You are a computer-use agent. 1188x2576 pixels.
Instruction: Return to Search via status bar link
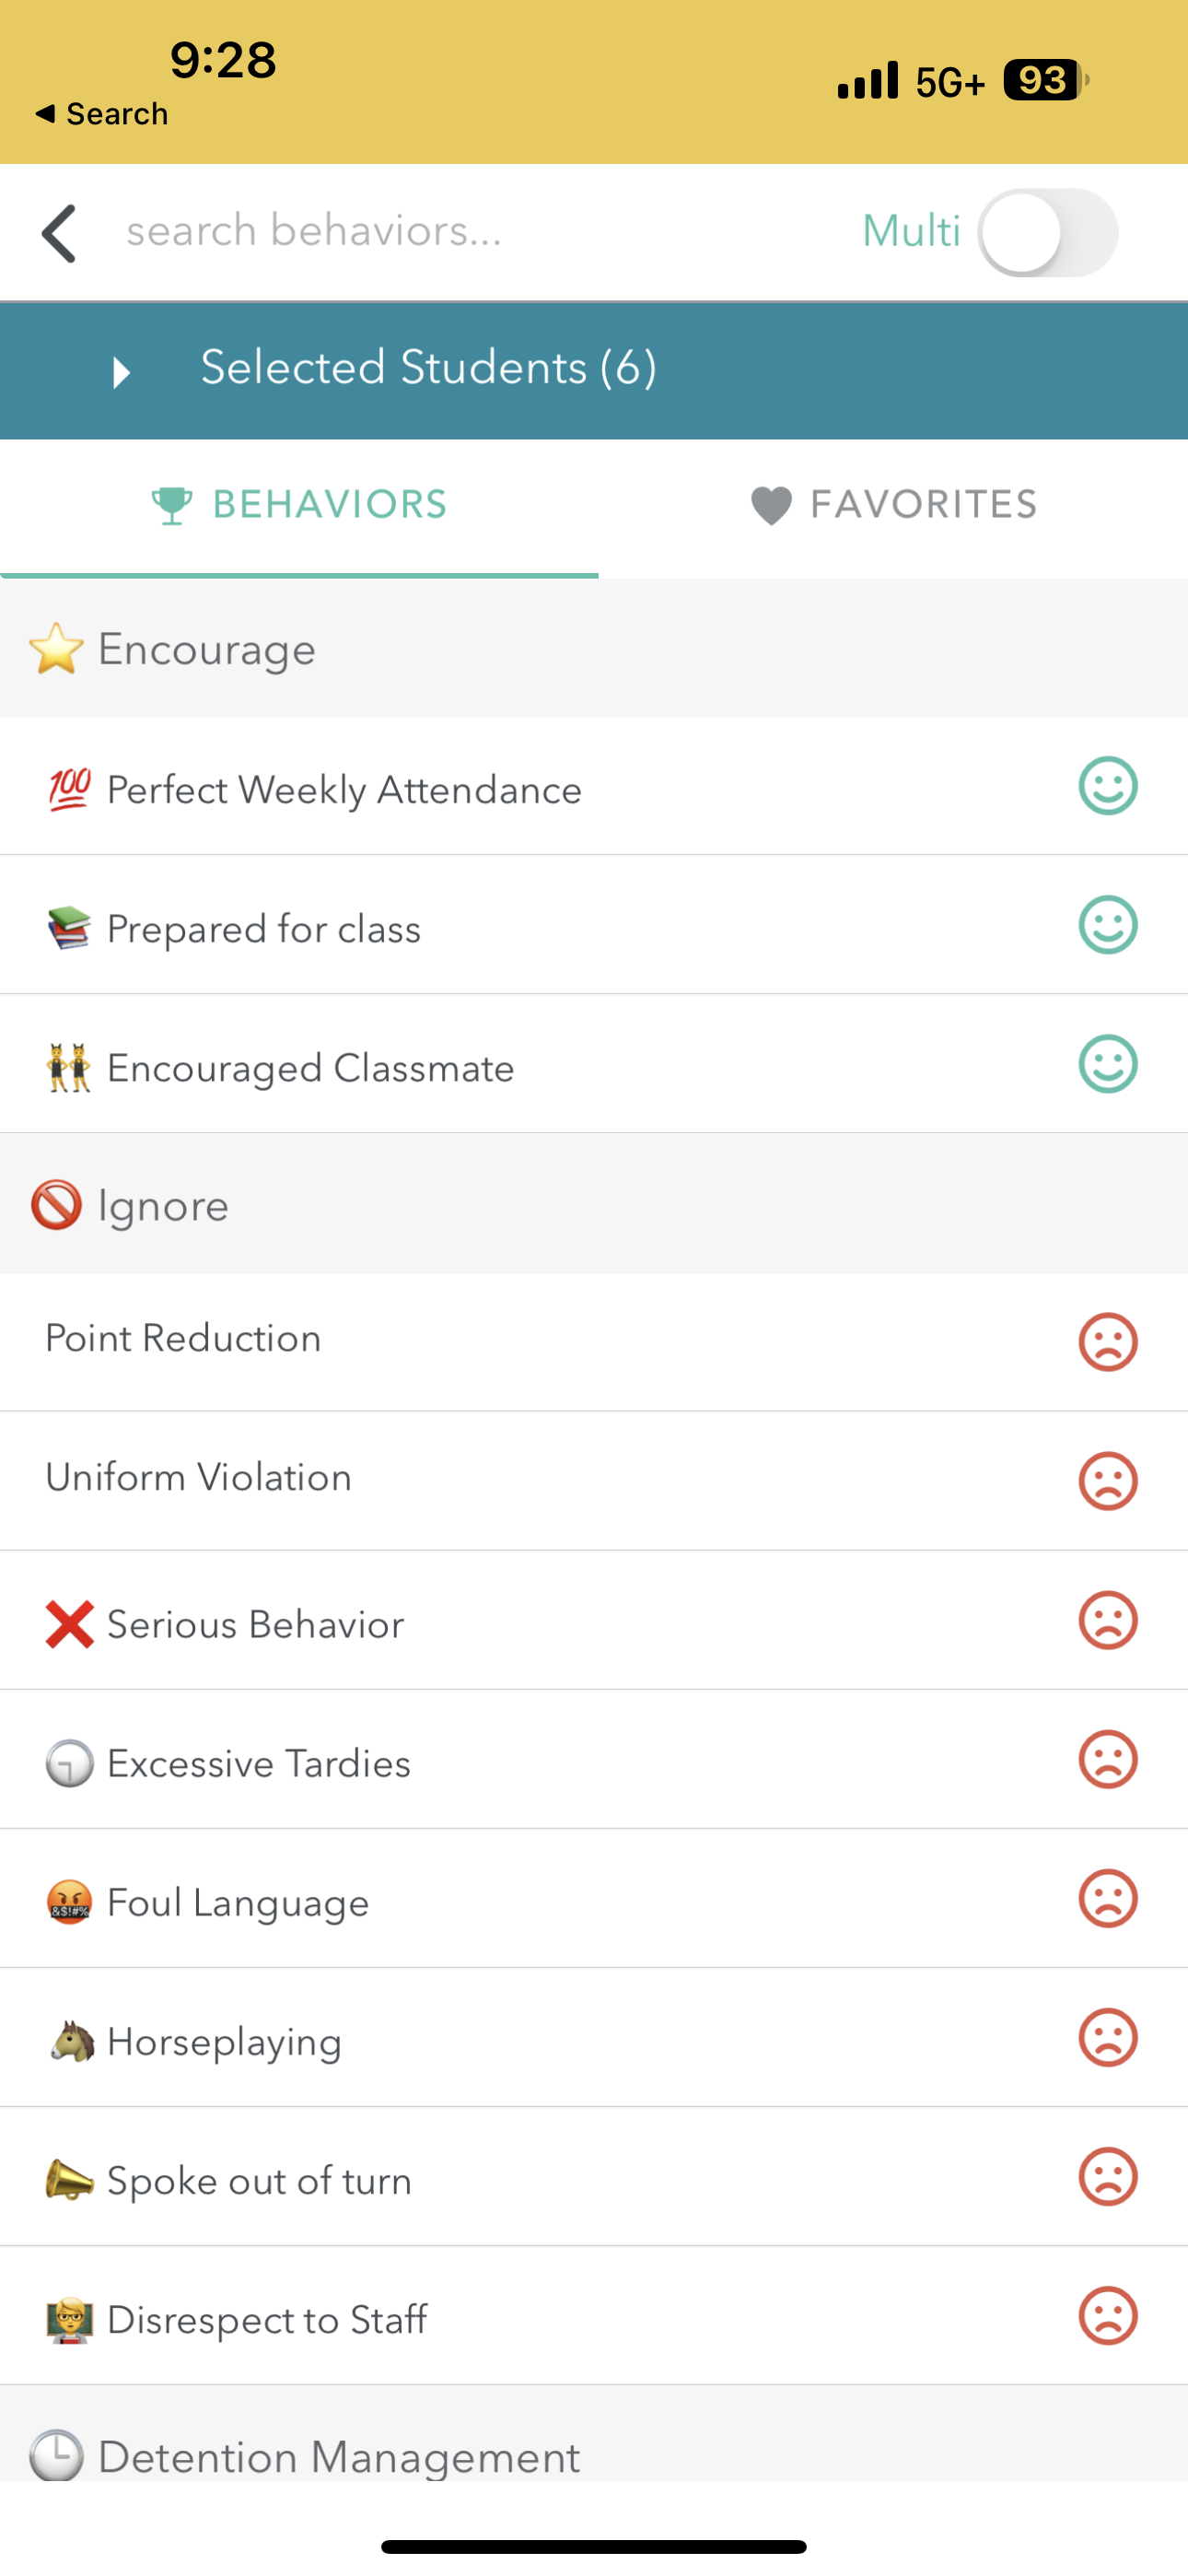pos(102,114)
